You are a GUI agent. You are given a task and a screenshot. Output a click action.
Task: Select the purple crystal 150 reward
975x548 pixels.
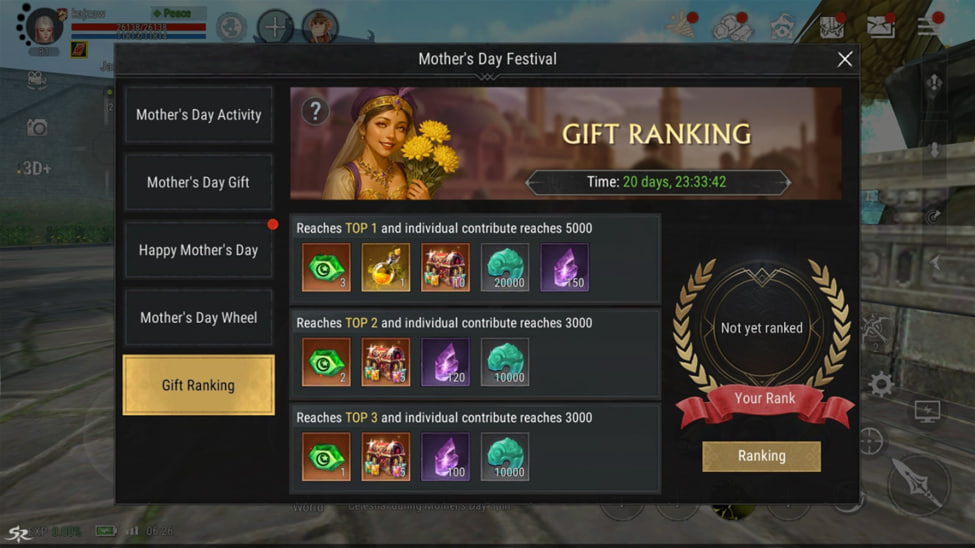pos(565,267)
